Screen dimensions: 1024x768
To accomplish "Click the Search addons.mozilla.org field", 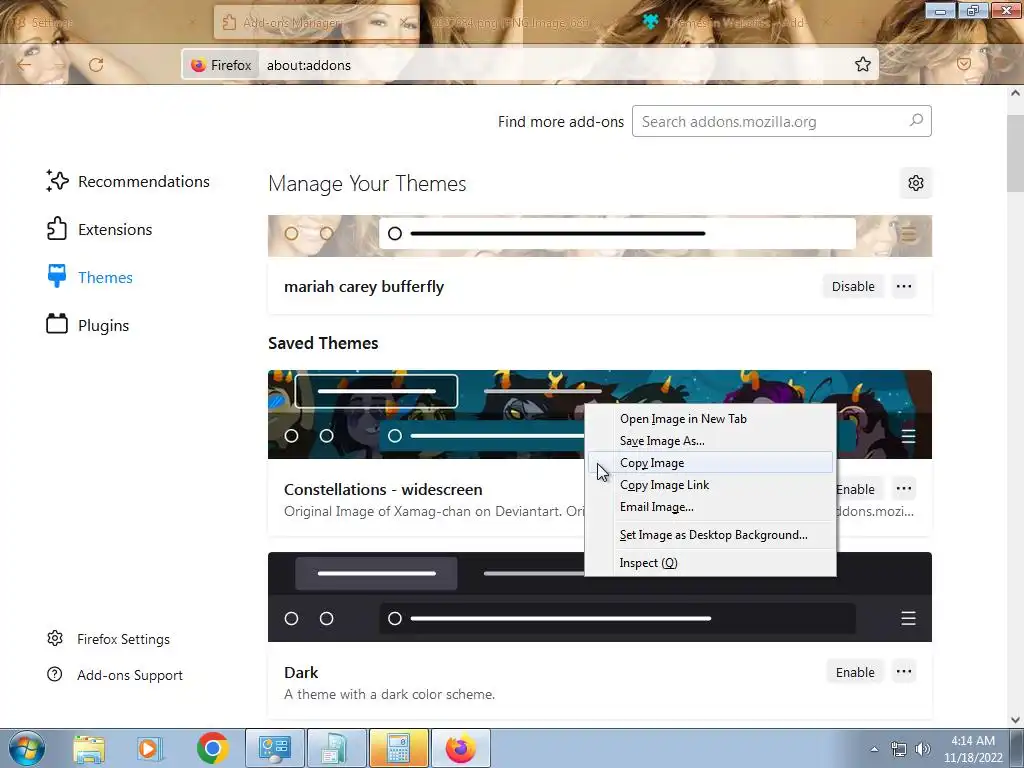I will [782, 121].
